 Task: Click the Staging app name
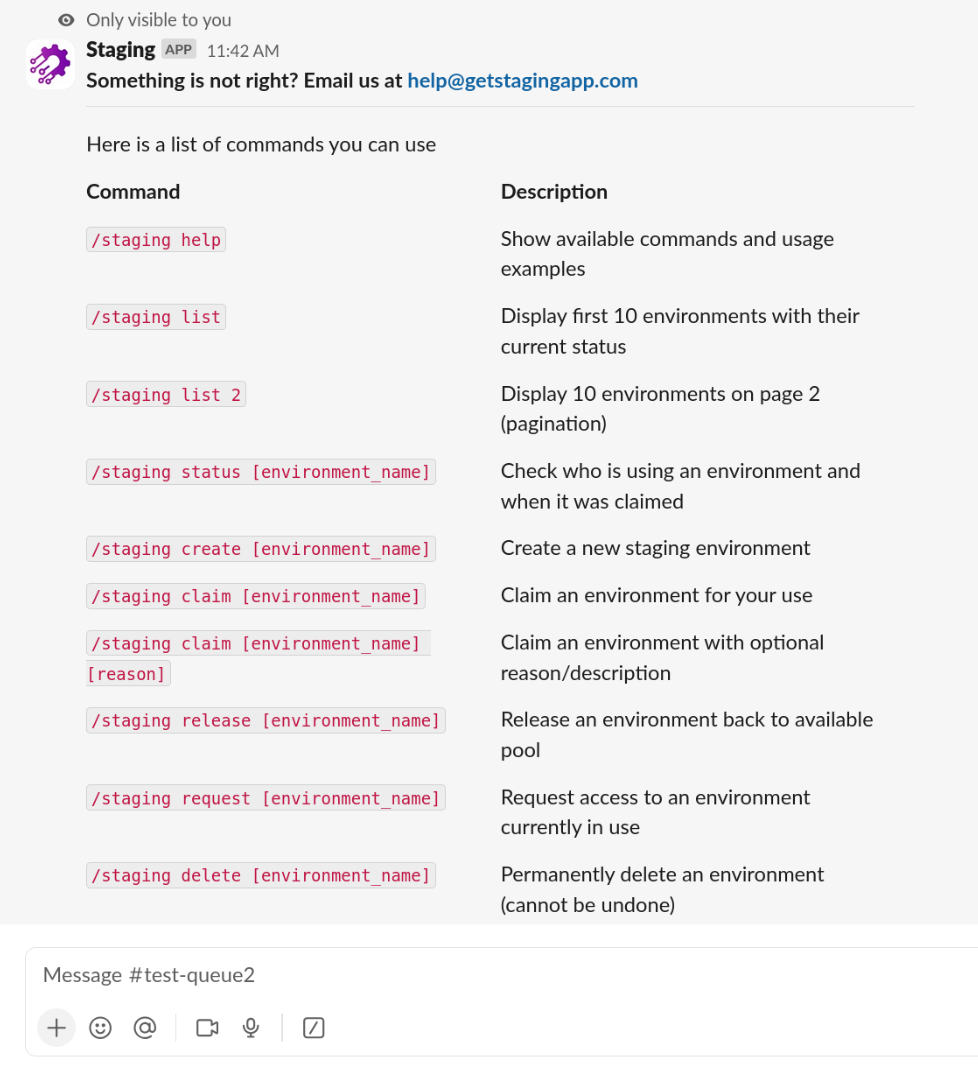click(x=120, y=50)
